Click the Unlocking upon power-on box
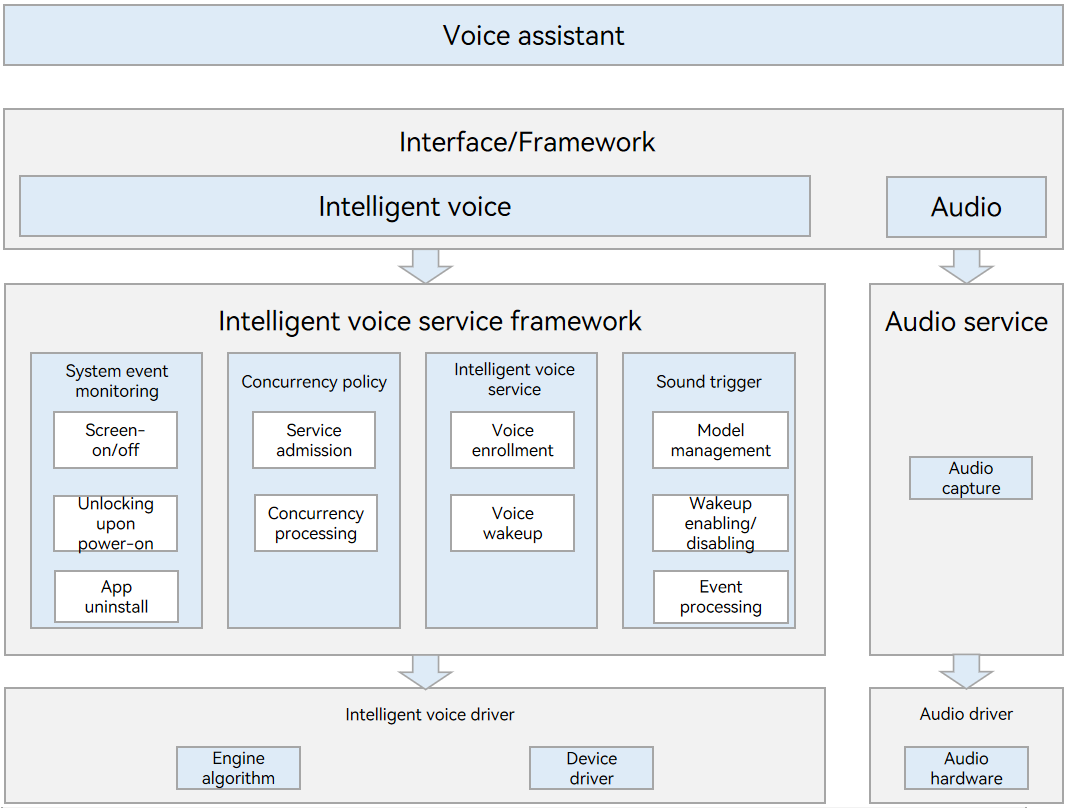Viewport: 1068px width, 808px height. click(116, 523)
